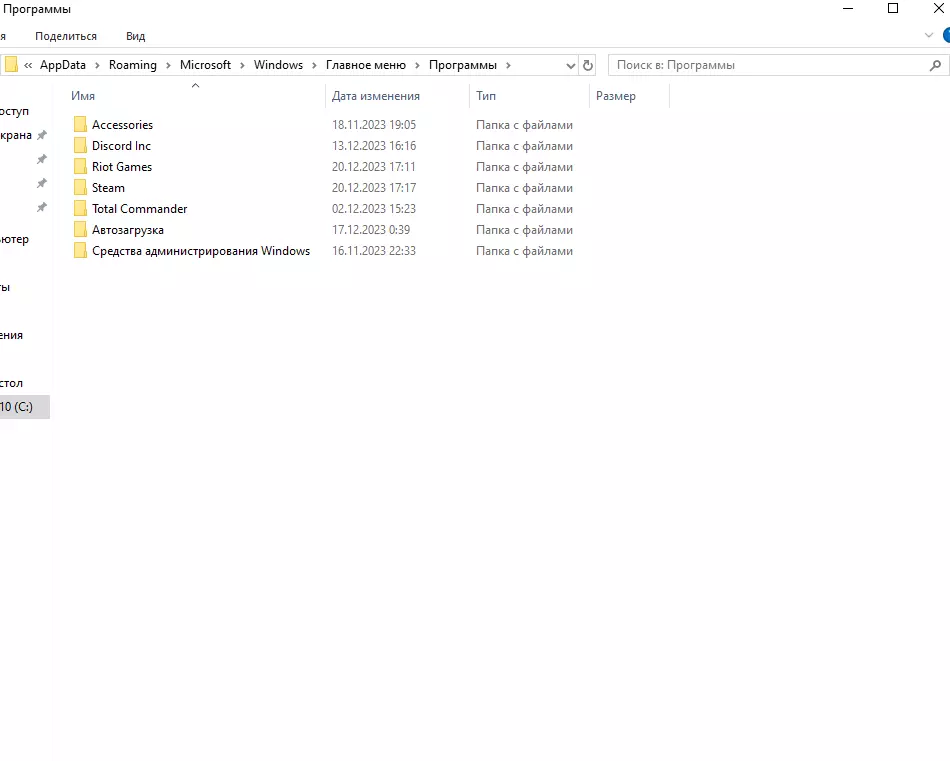The height and width of the screenshot is (761, 950).
Task: Select the Автозагрузка folder icon
Action: (80, 230)
